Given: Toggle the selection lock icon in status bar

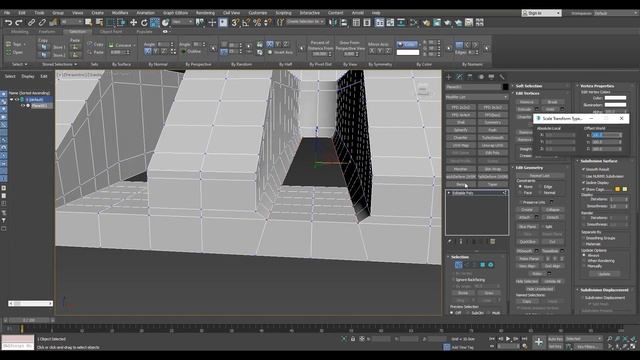Looking at the screenshot, I should (x=353, y=339).
